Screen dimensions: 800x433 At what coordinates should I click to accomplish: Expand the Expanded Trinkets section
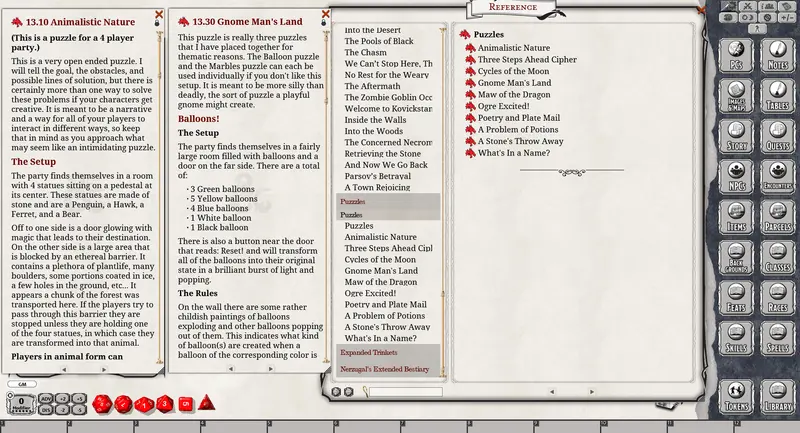388,352
